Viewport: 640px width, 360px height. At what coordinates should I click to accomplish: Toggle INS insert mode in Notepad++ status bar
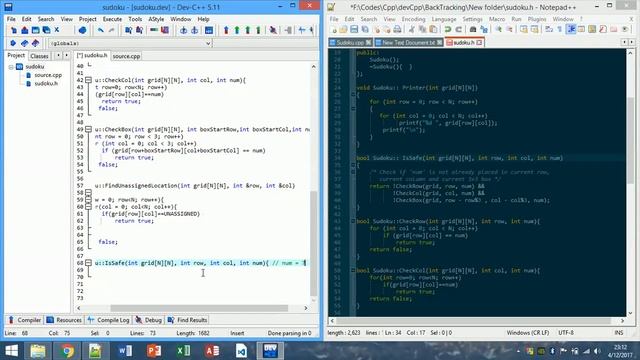pyautogui.click(x=619, y=333)
